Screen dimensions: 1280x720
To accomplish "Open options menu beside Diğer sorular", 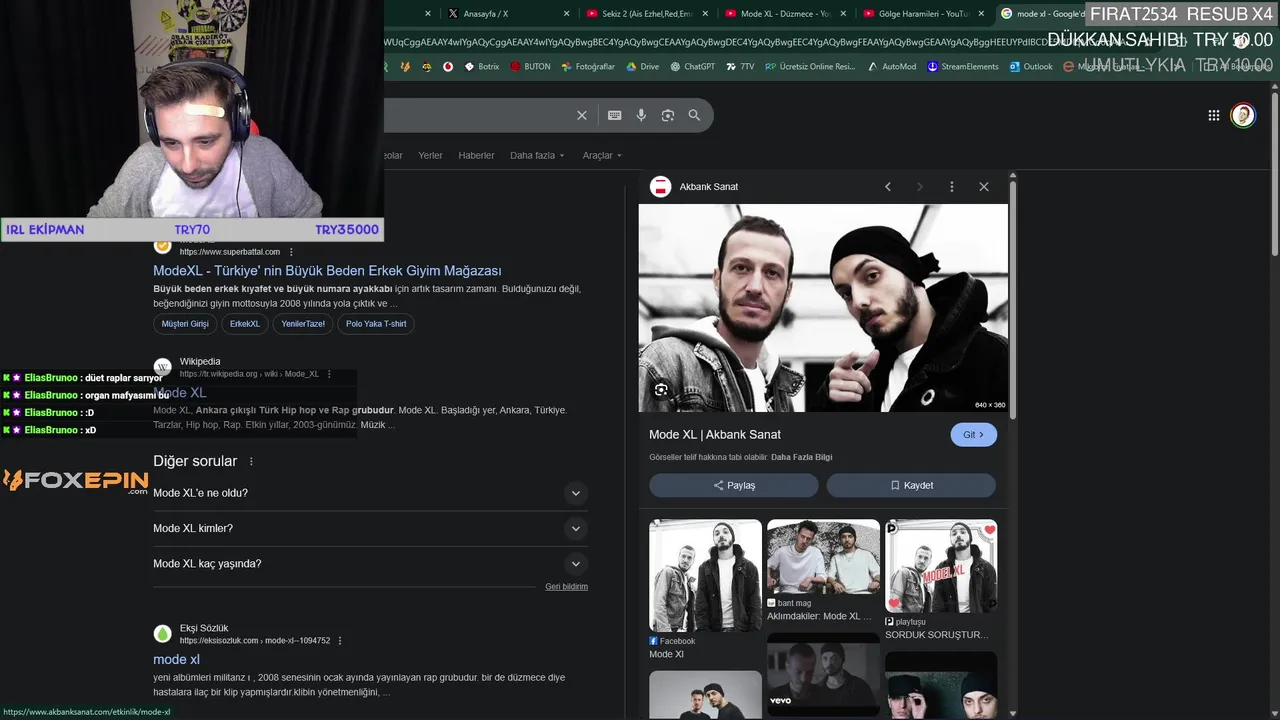I will 251,462.
